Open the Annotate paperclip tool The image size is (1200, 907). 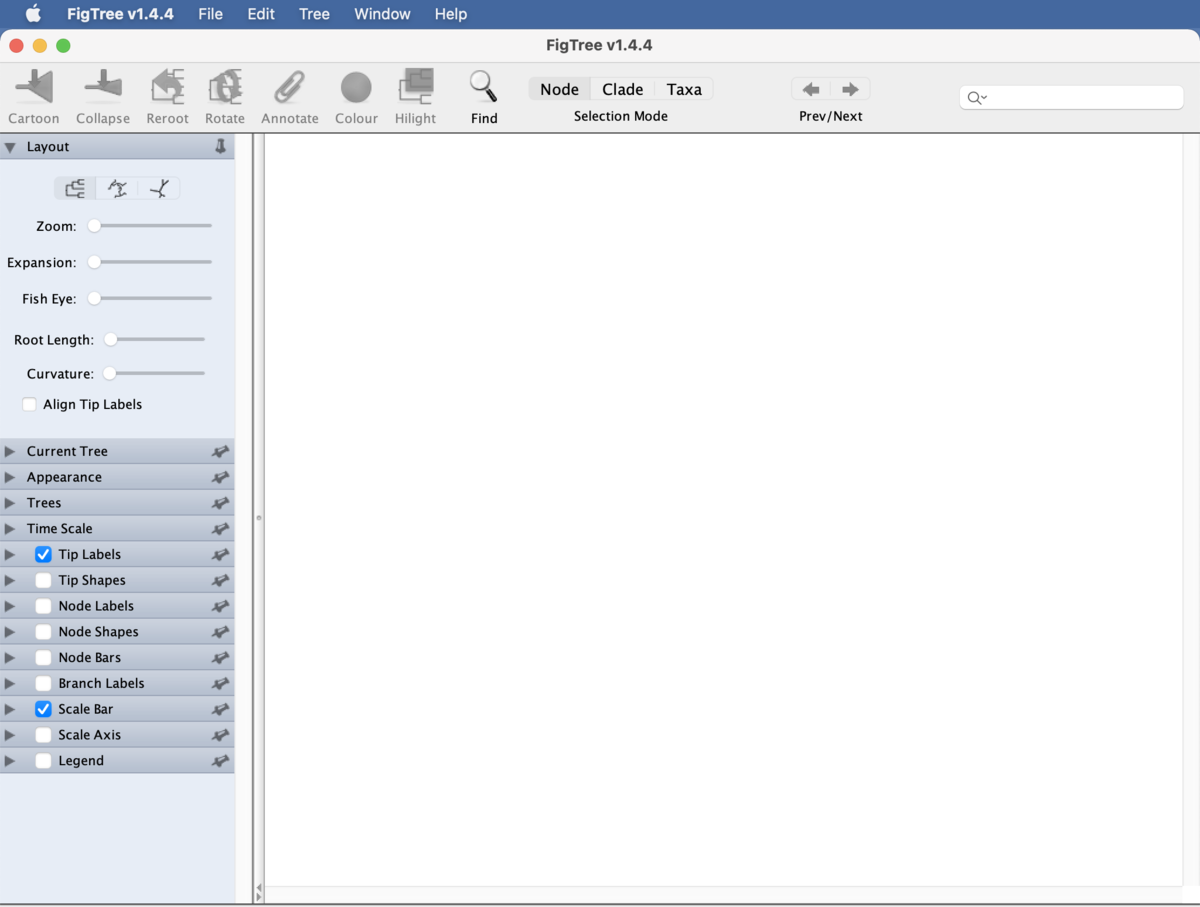(290, 87)
